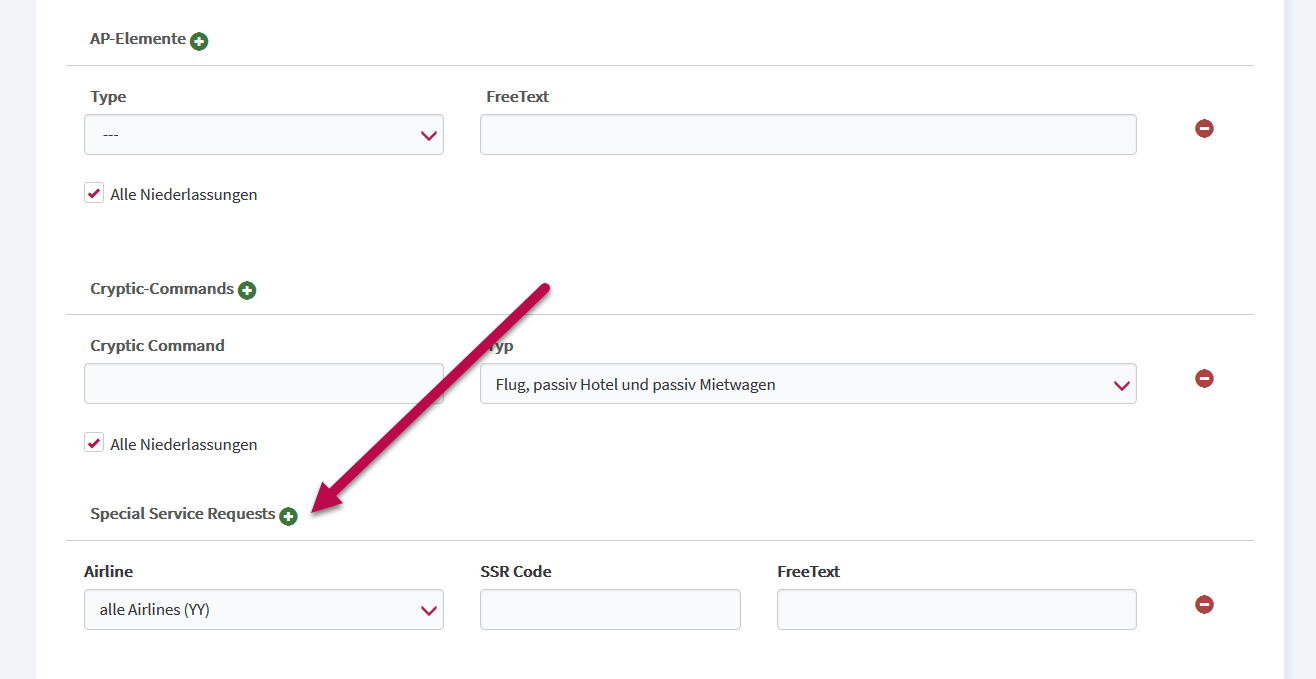Focus the FreeText field beside SSR Code

tap(956, 609)
